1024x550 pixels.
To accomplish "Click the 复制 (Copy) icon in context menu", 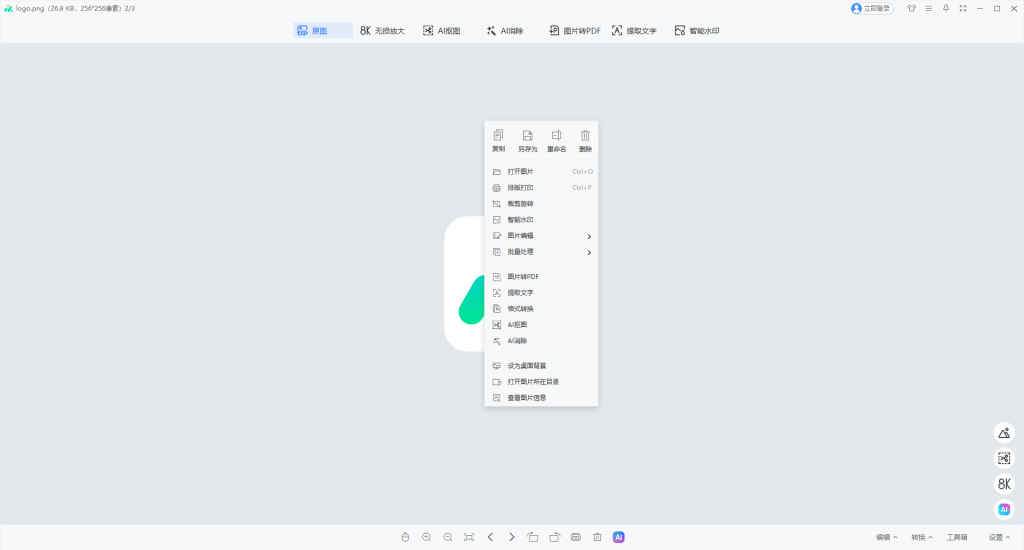I will (x=498, y=140).
